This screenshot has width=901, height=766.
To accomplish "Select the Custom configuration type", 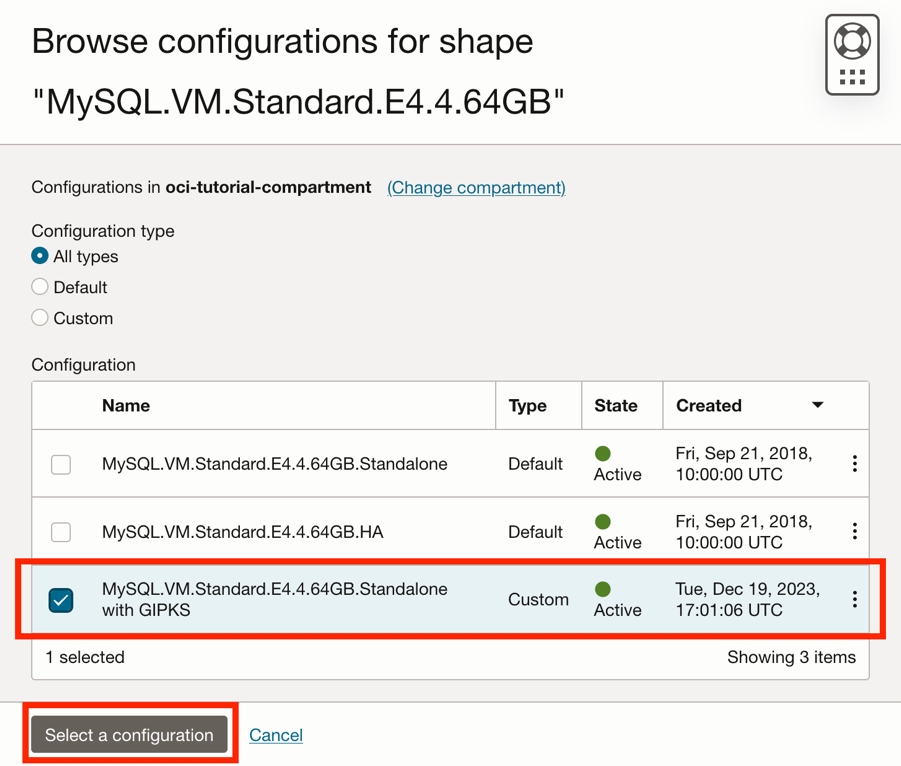I will pyautogui.click(x=40, y=318).
